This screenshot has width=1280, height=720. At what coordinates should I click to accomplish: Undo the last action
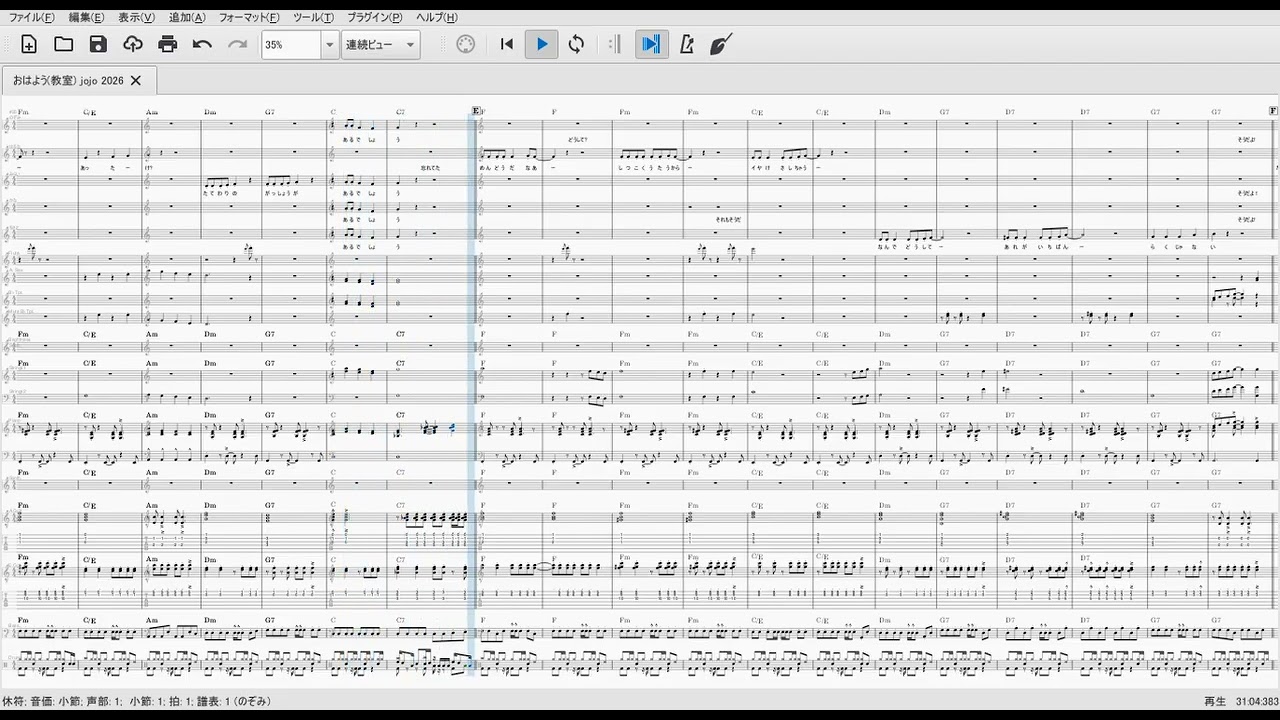202,44
